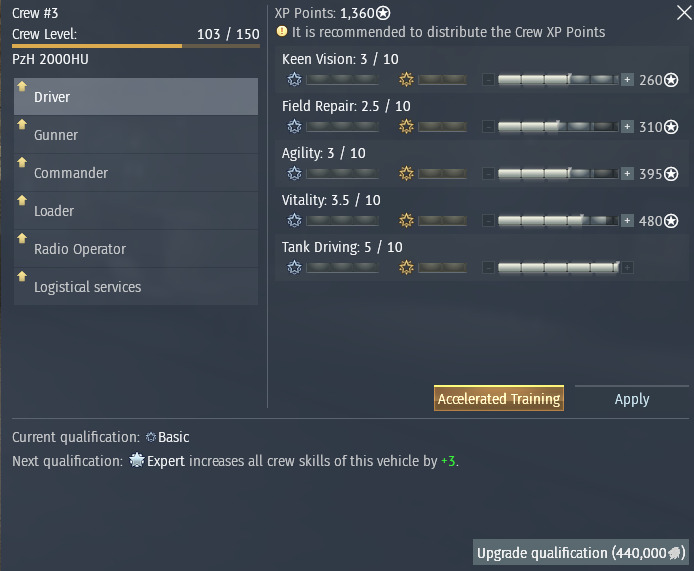Select the Driver crew category
Viewport: 694px width, 571px height.
pyautogui.click(x=136, y=96)
